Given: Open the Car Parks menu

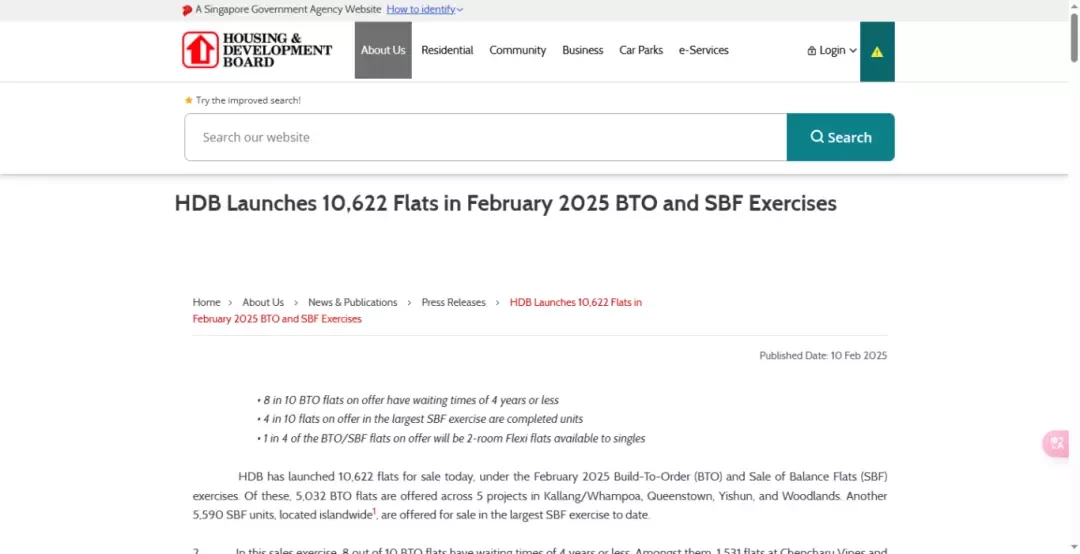Looking at the screenshot, I should 641,50.
